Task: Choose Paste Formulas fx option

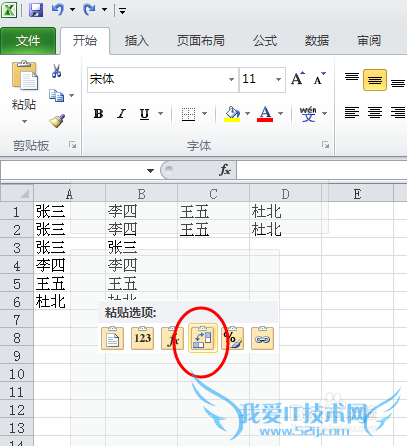Action: tap(172, 338)
